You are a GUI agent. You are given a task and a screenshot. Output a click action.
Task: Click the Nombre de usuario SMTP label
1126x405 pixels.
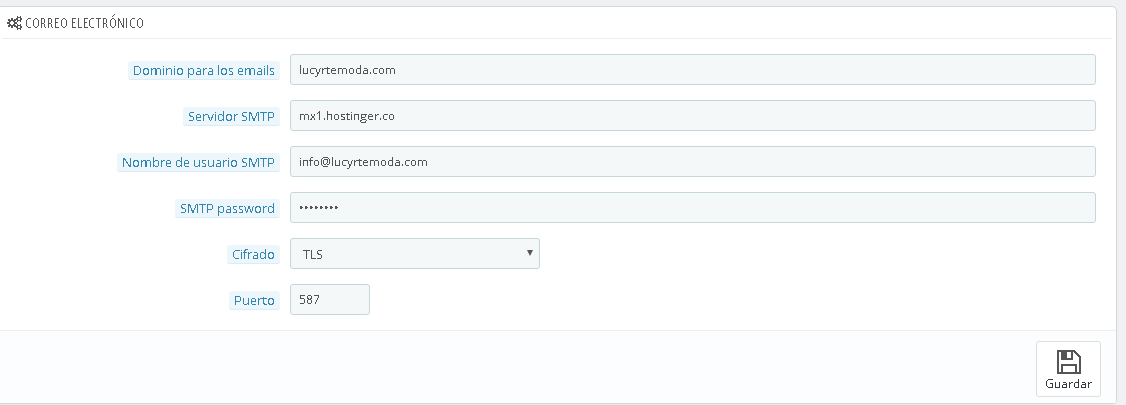198,163
